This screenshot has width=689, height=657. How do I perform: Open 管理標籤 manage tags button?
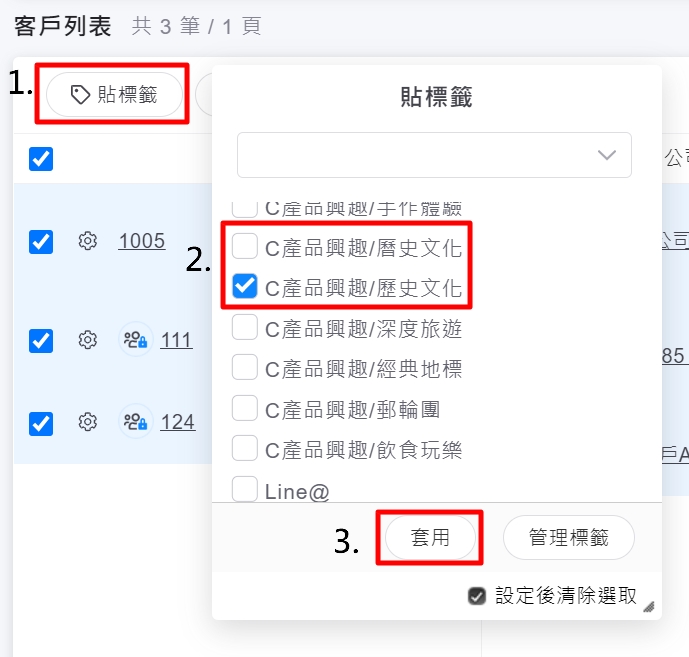(569, 537)
